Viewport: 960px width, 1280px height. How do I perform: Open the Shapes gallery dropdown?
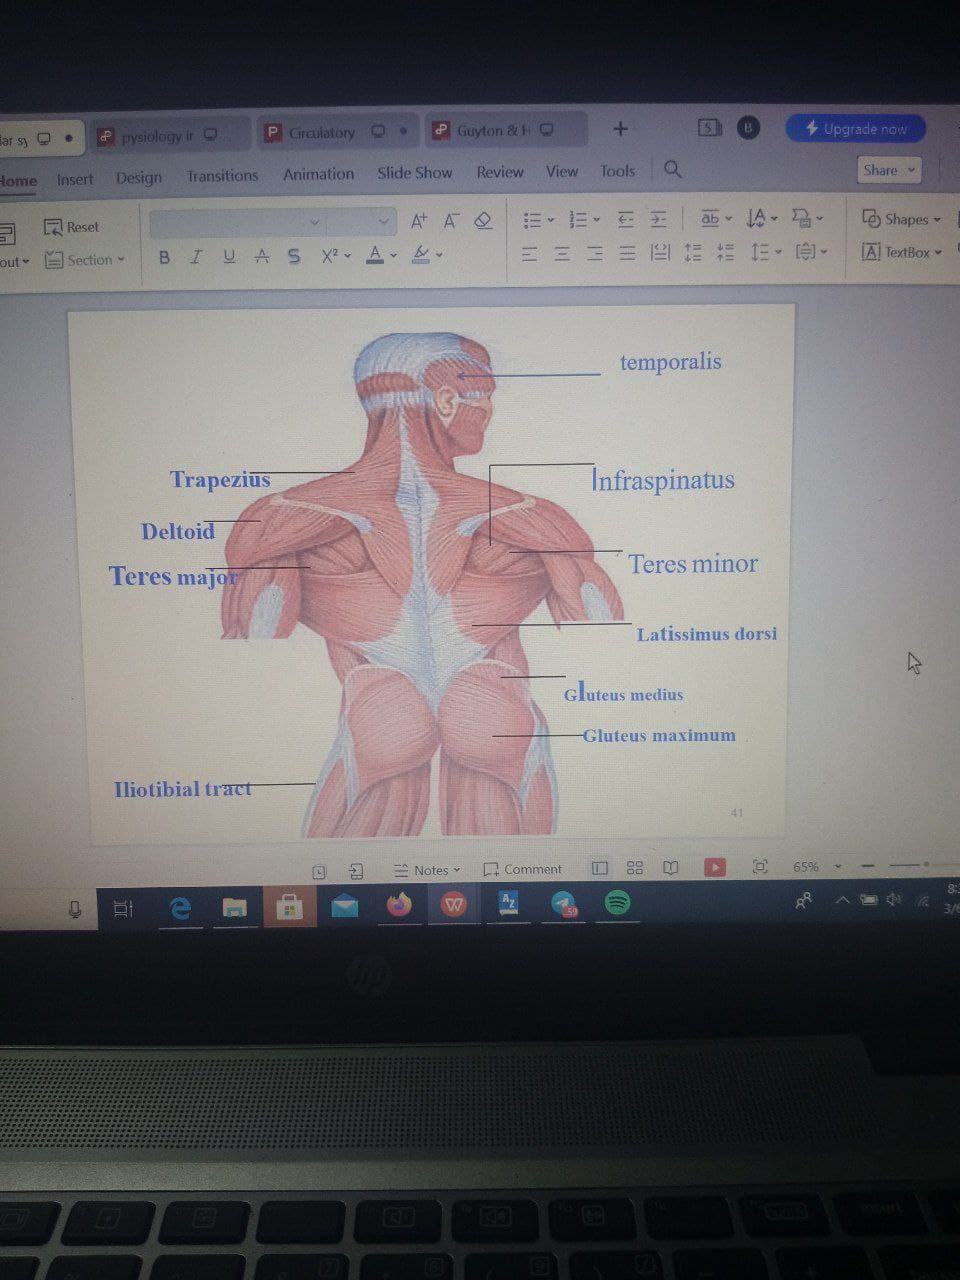[x=901, y=219]
